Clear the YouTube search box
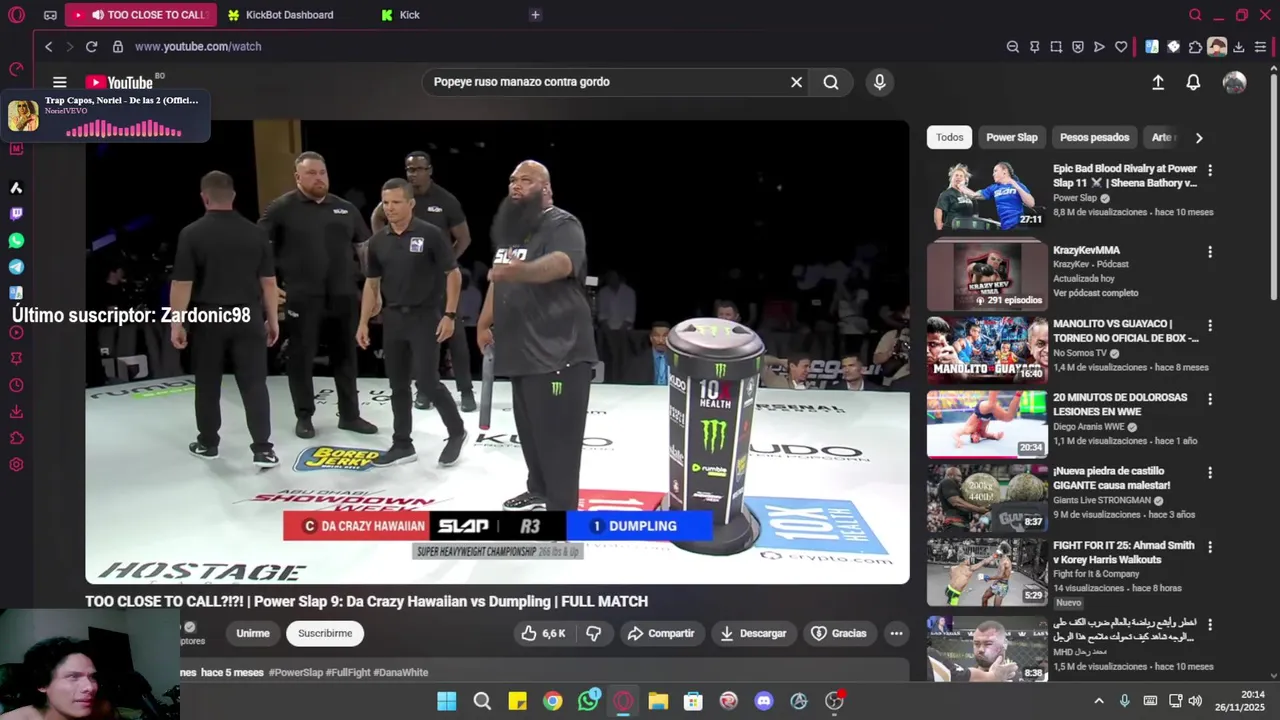 pyautogui.click(x=796, y=82)
